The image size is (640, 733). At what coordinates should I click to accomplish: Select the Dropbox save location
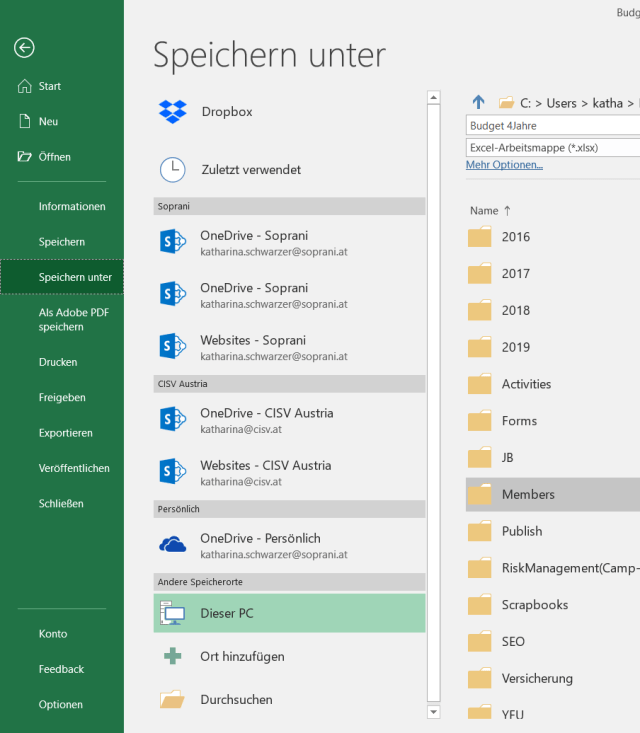click(x=289, y=112)
